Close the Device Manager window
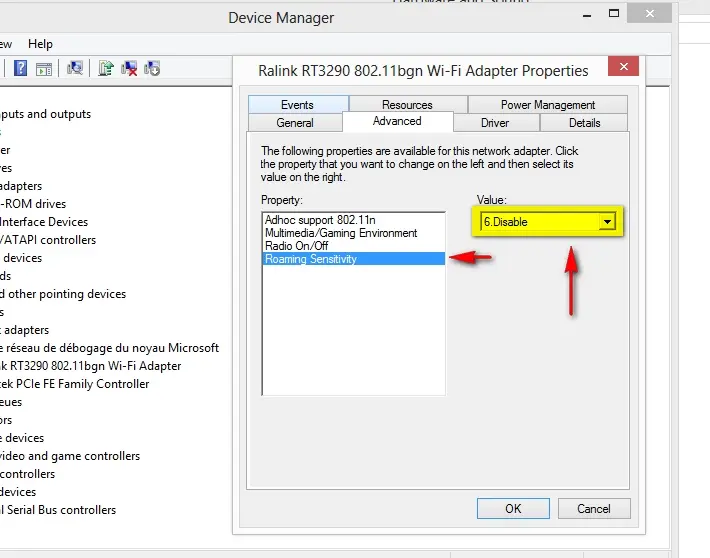This screenshot has height=558, width=710. (649, 14)
